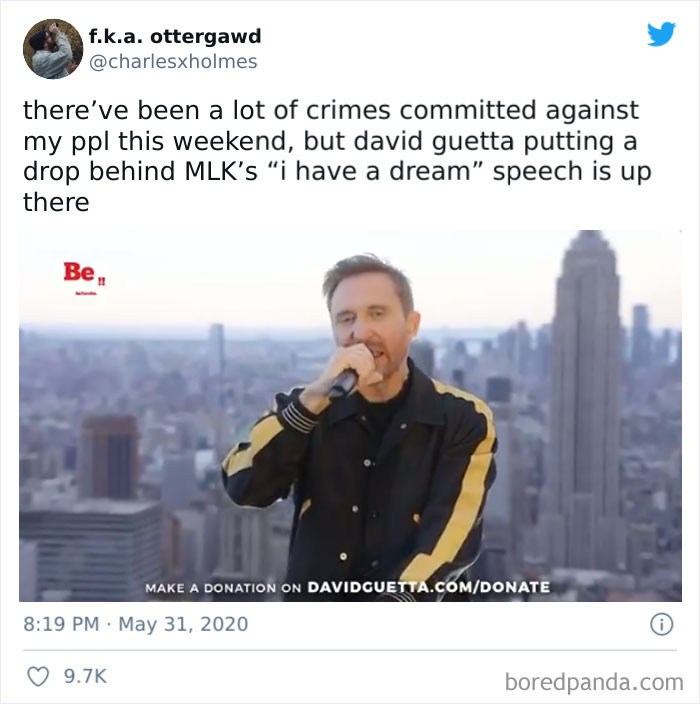
Task: Visit the @charlesxholmes handle link
Action: pyautogui.click(x=173, y=62)
